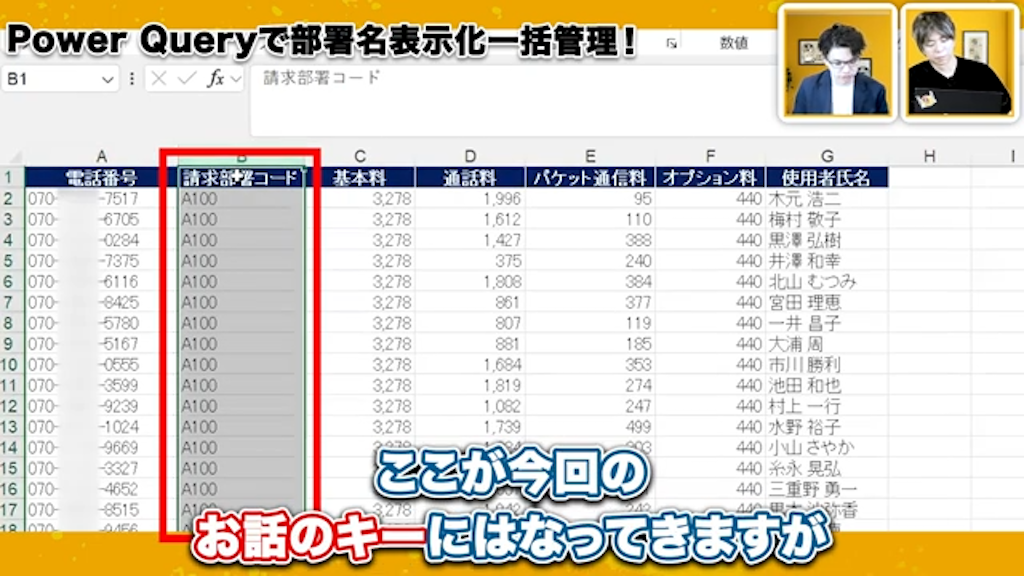Open Insert Function using the fx icon
The width and height of the screenshot is (1024, 576).
pyautogui.click(x=216, y=79)
